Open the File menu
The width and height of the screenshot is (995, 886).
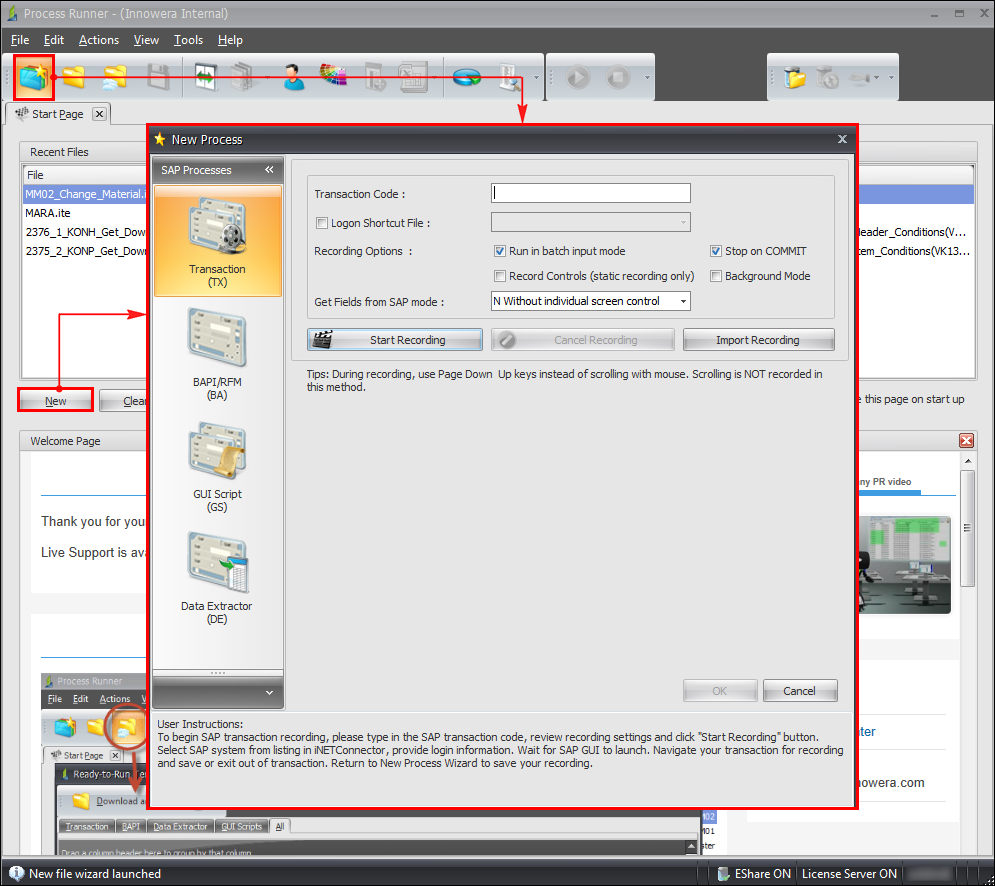coord(20,40)
